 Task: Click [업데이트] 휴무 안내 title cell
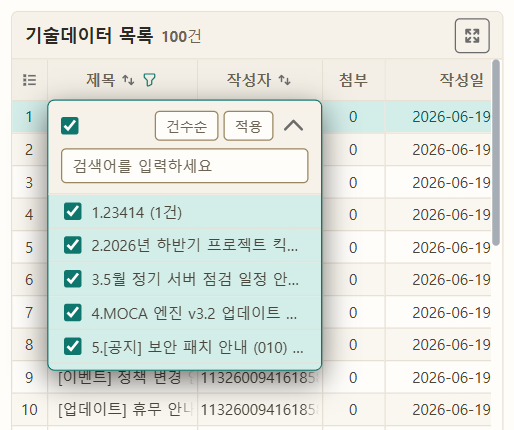(123, 410)
